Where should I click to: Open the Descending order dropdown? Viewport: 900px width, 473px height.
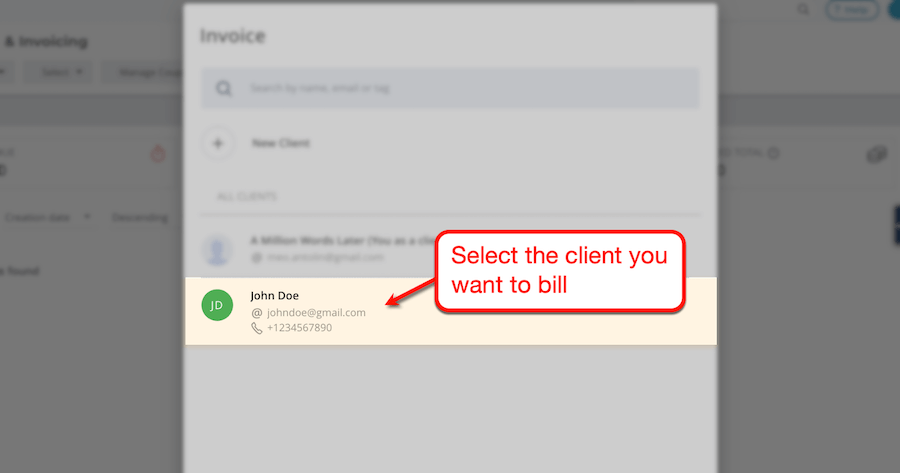click(140, 218)
